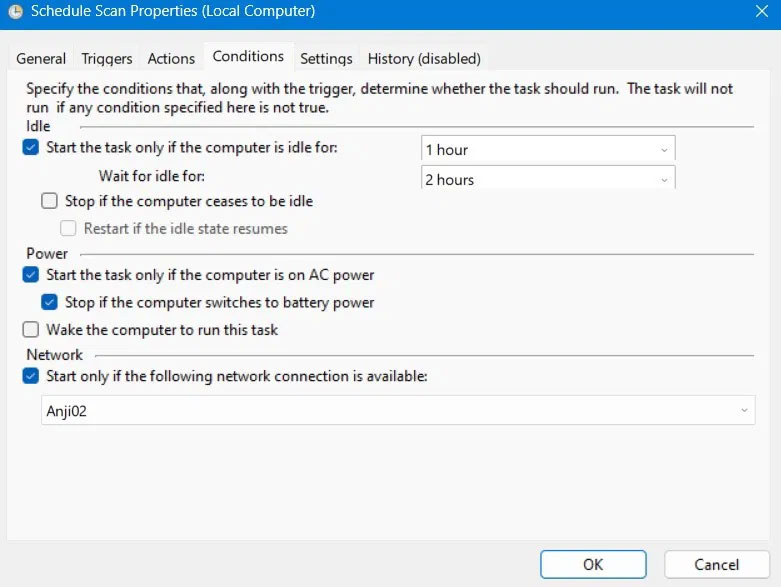This screenshot has height=587, width=781.
Task: Disable start only on AC power option
Action: click(31, 275)
